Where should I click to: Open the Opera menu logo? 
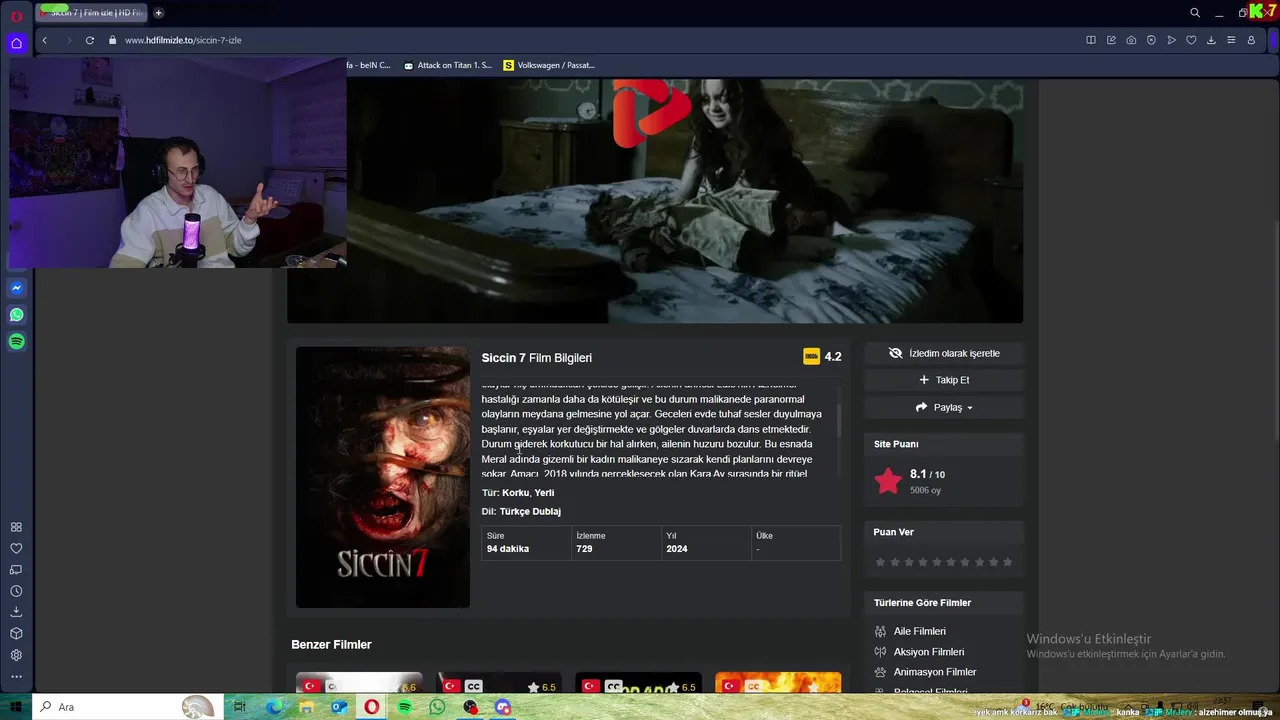pos(16,15)
